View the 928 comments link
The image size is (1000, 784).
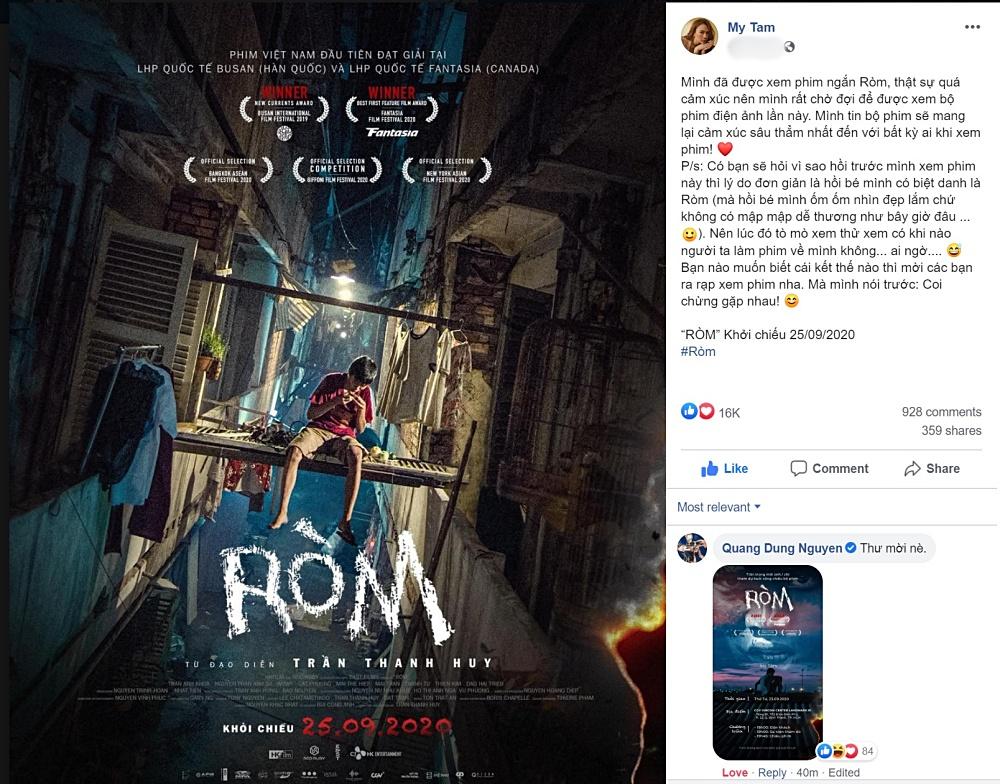click(x=941, y=412)
